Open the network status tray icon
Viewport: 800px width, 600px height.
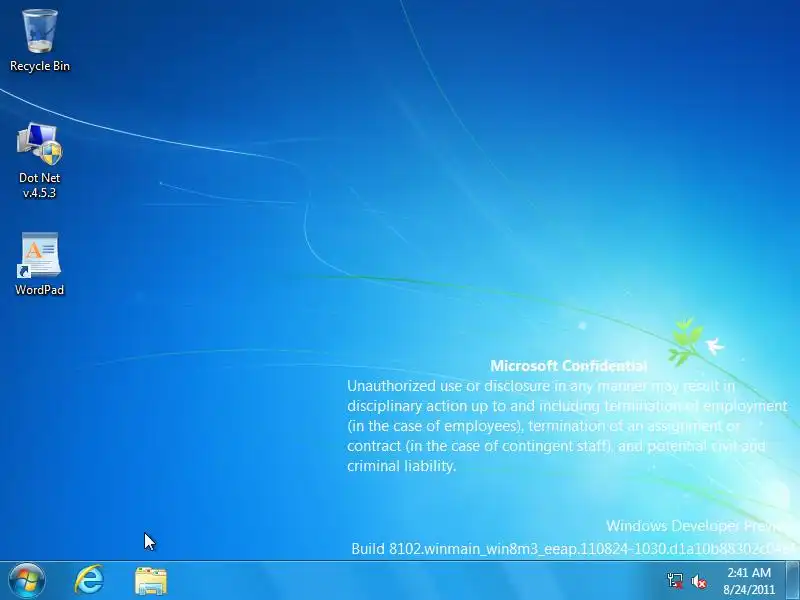[675, 581]
